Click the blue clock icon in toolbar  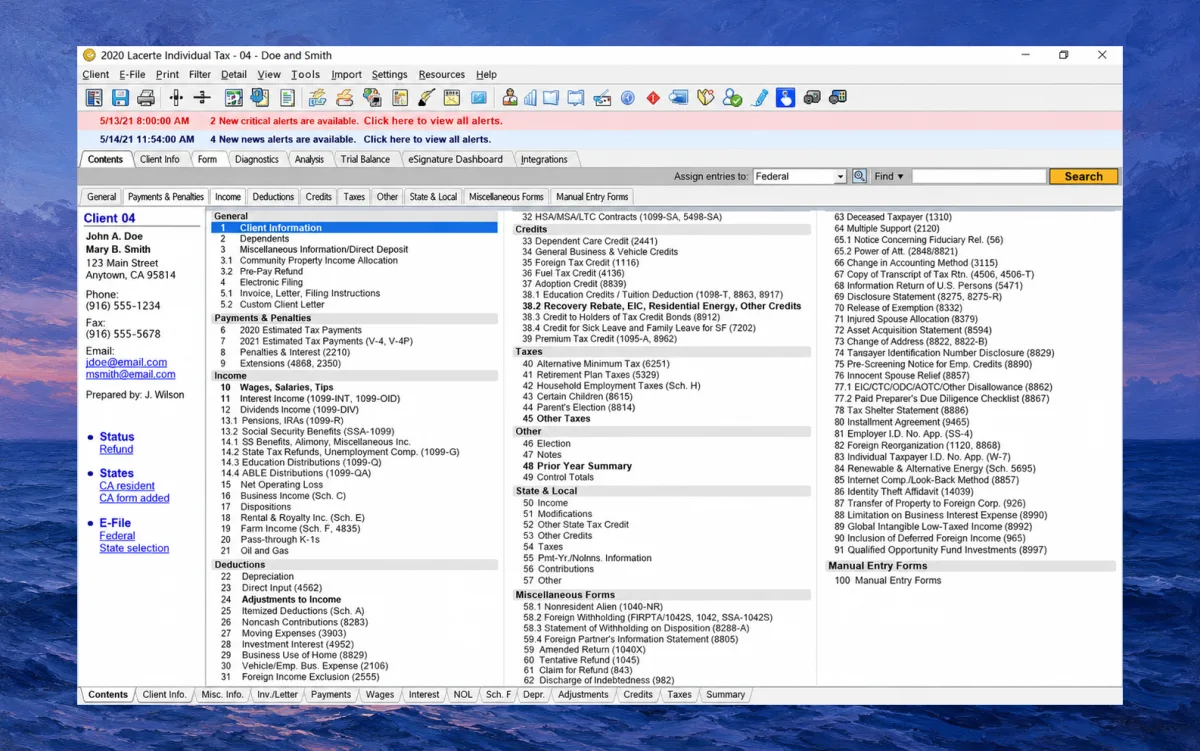pos(628,97)
